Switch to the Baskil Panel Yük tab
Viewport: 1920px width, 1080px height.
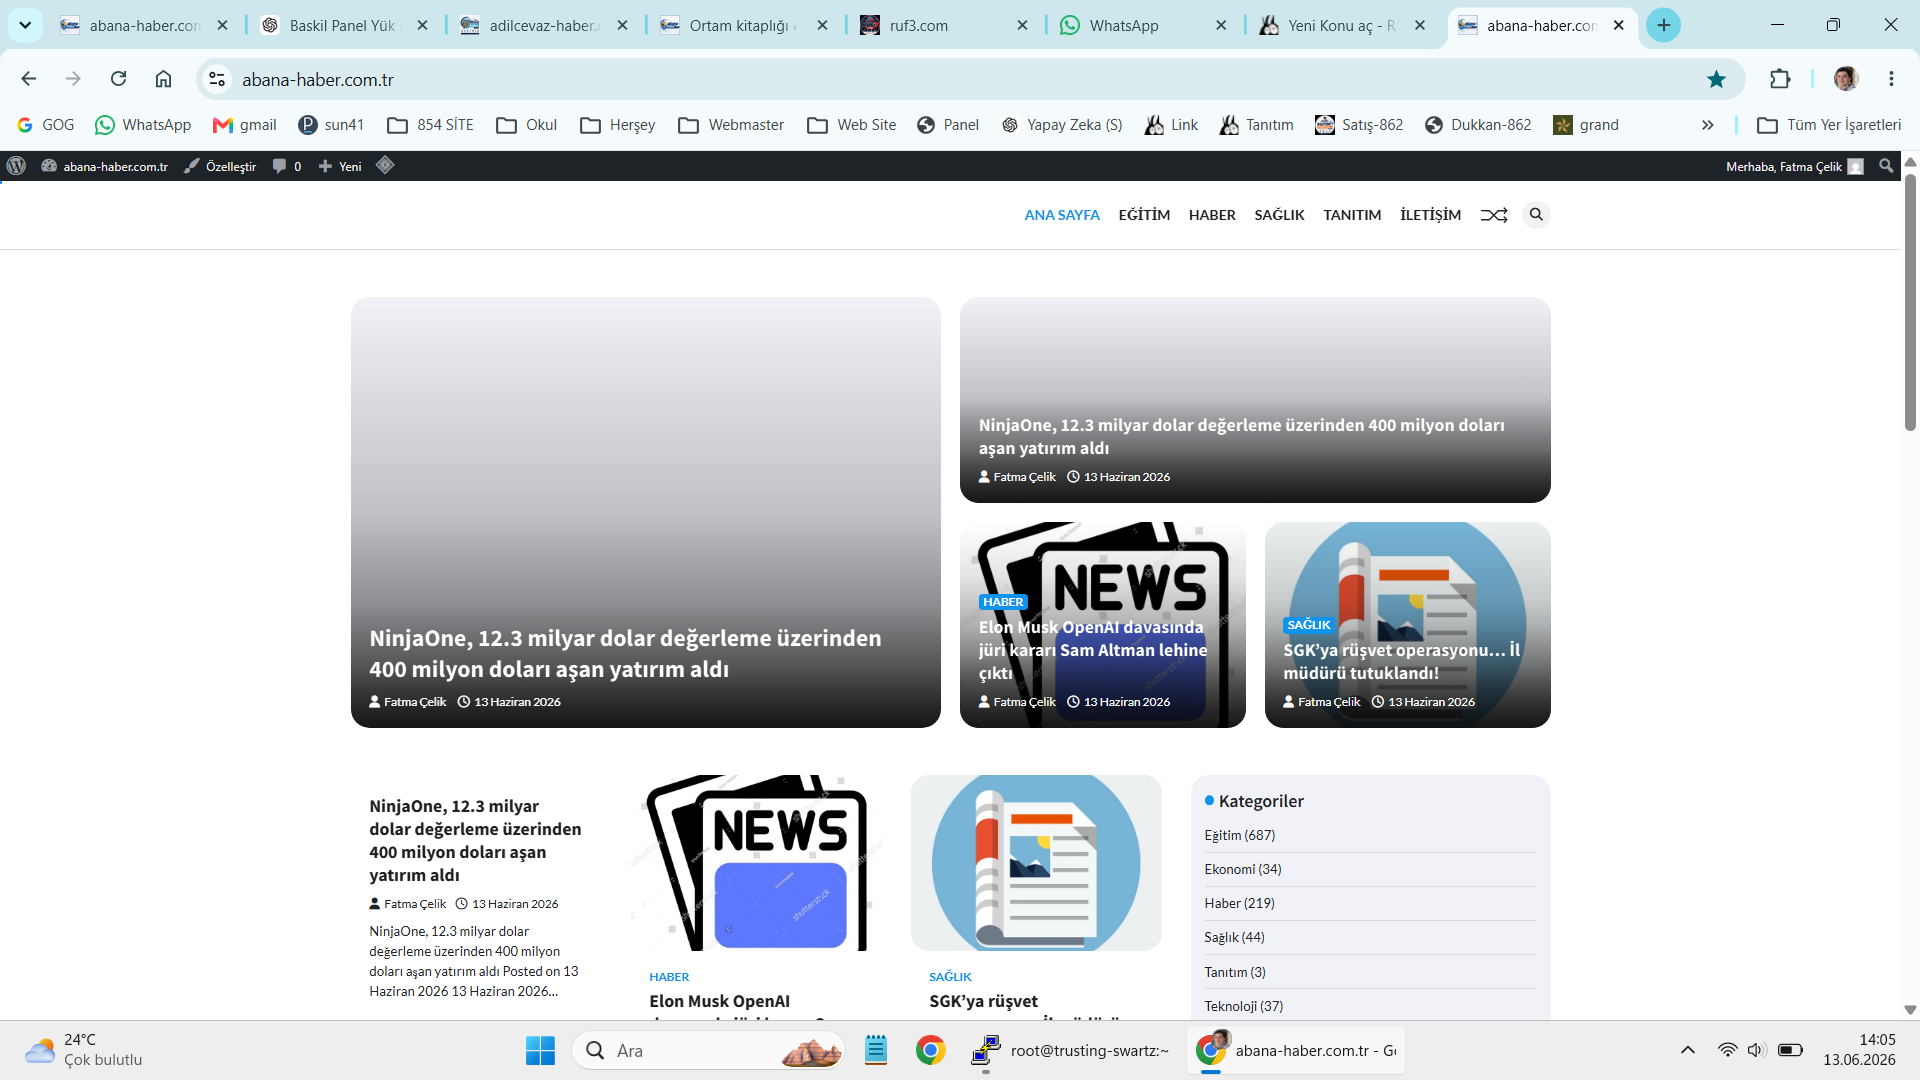(x=342, y=26)
